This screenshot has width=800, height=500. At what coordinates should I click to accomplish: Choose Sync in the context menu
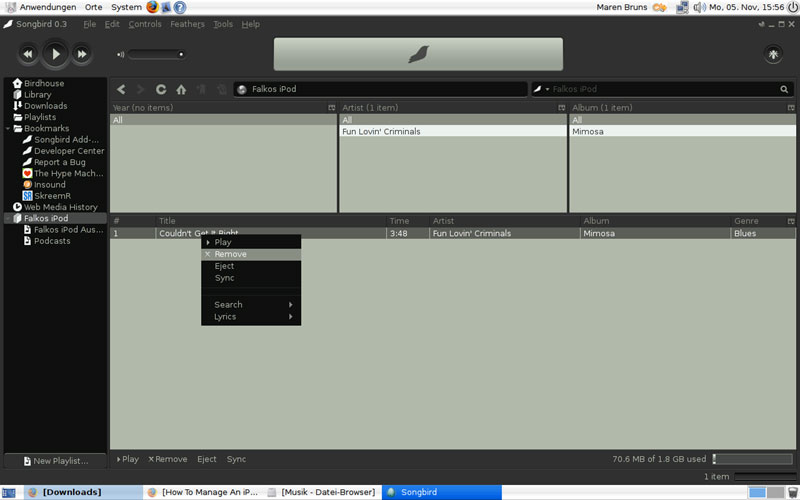(x=251, y=278)
